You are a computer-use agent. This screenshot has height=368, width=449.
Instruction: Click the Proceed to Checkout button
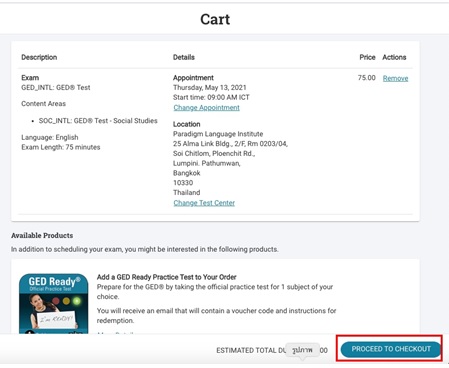391,349
